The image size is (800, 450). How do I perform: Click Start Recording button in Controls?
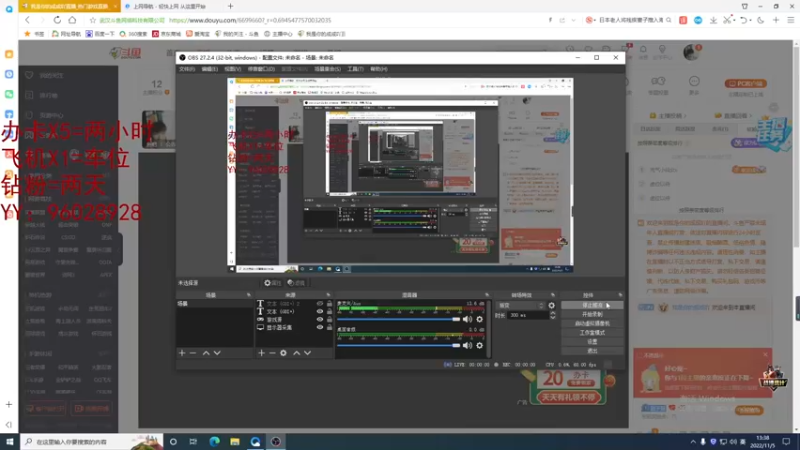592,314
